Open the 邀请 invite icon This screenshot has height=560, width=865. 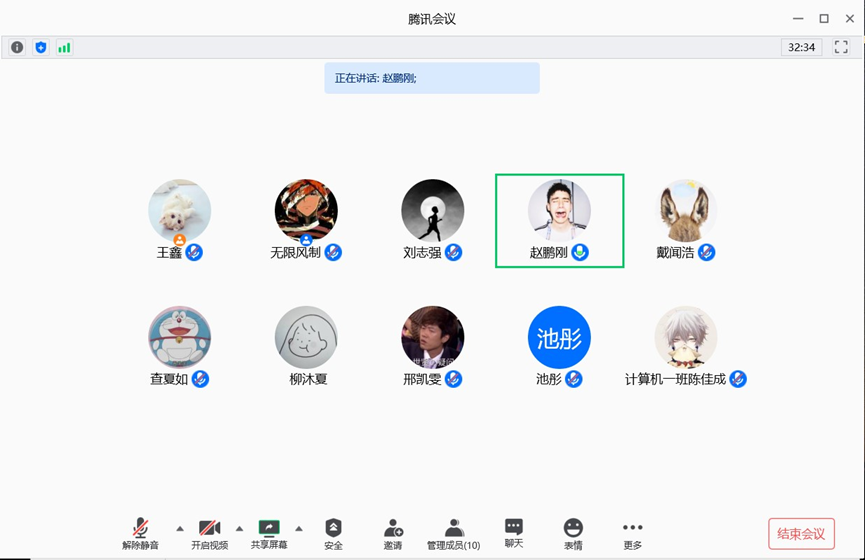click(393, 534)
